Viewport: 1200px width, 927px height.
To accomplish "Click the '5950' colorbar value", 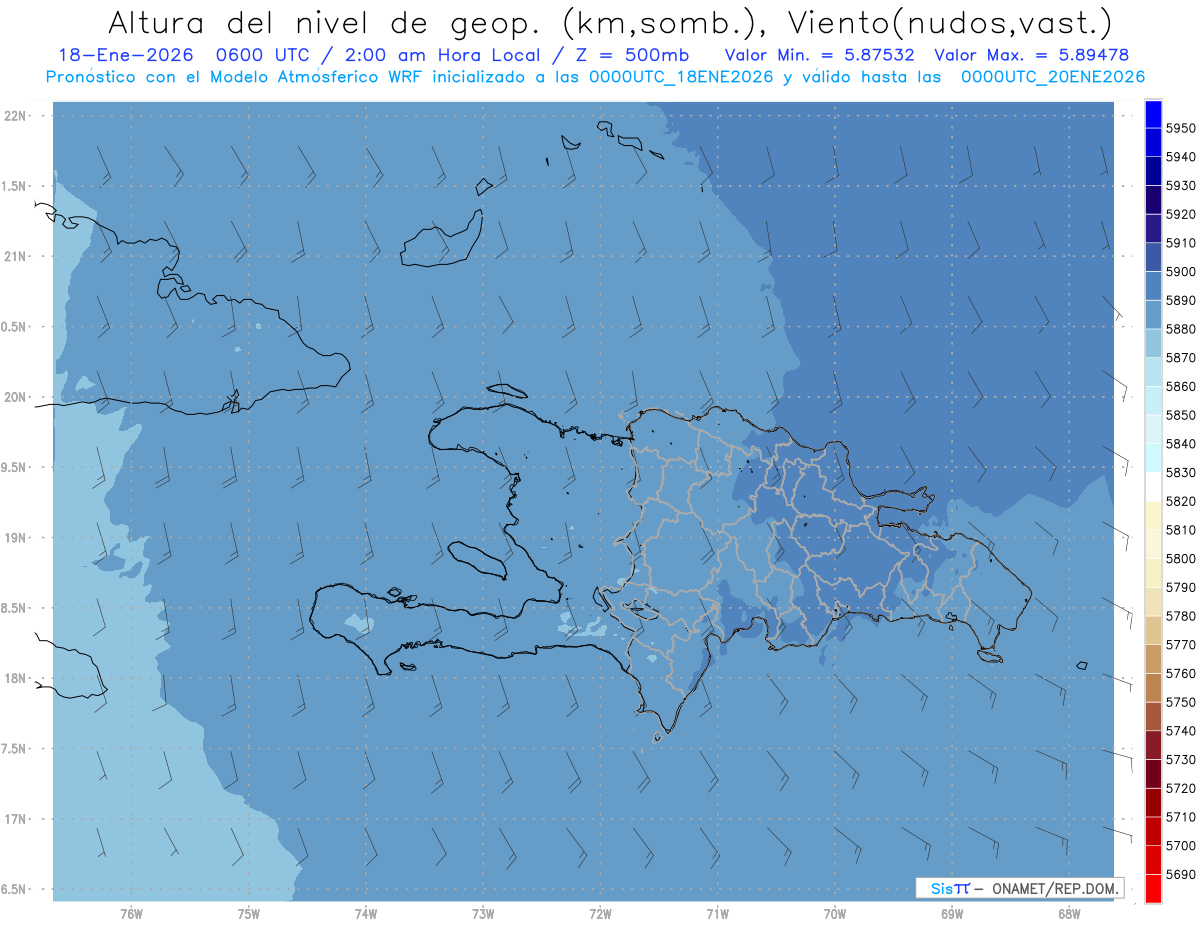I will point(1180,128).
